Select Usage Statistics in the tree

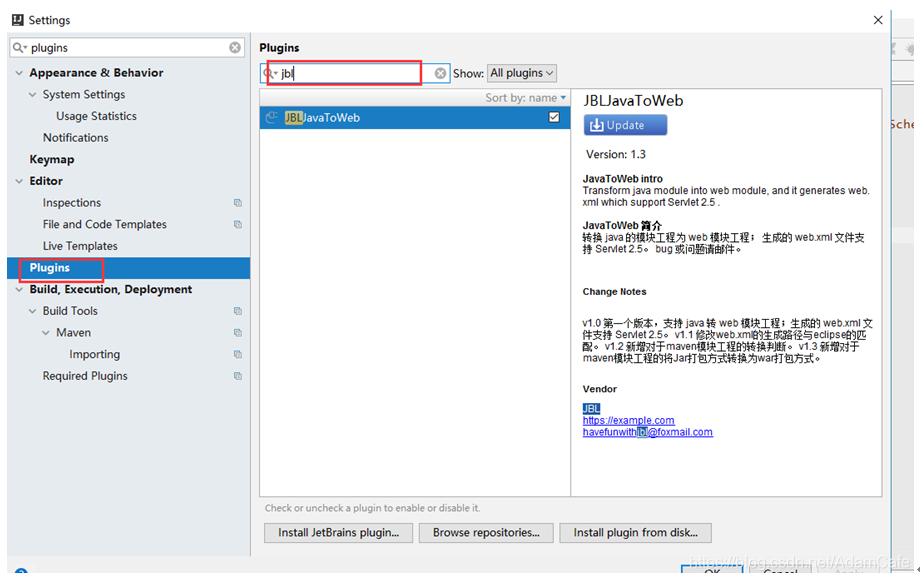click(96, 116)
